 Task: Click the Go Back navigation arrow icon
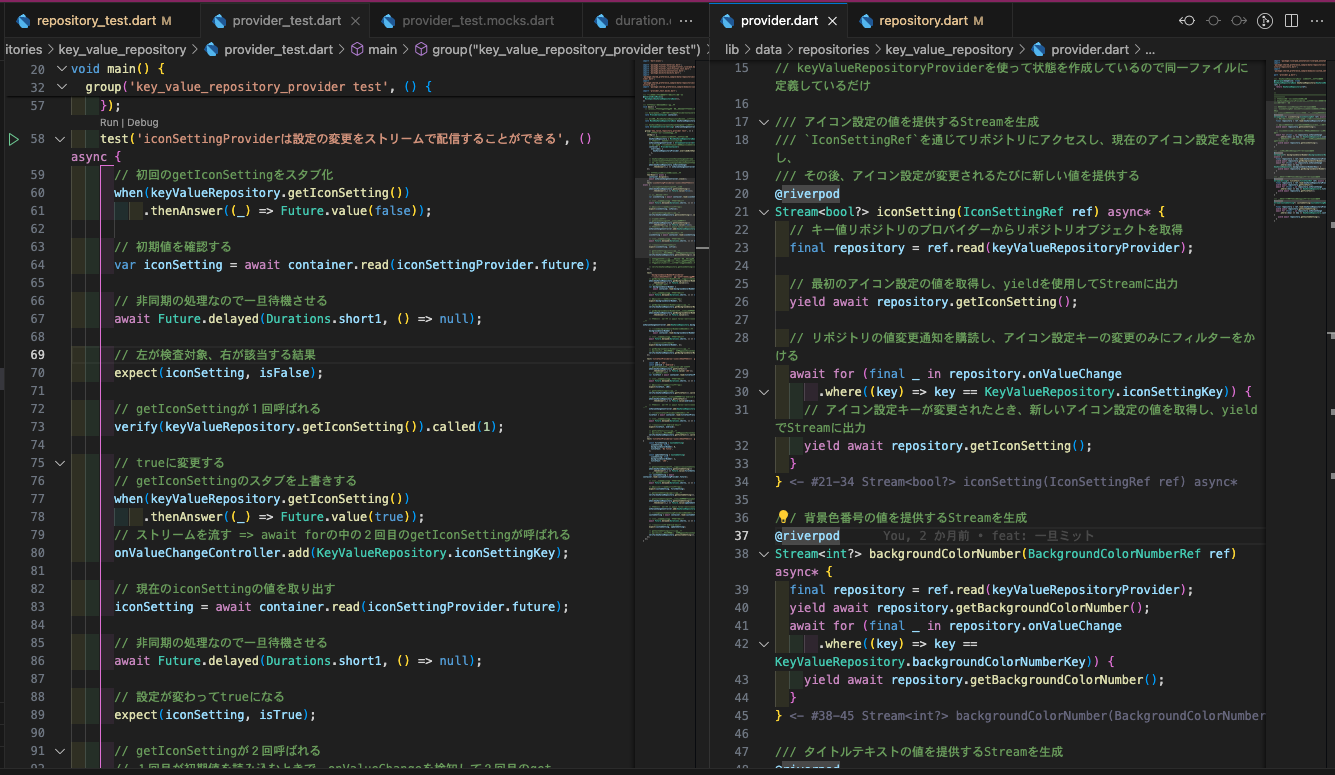(x=1186, y=20)
